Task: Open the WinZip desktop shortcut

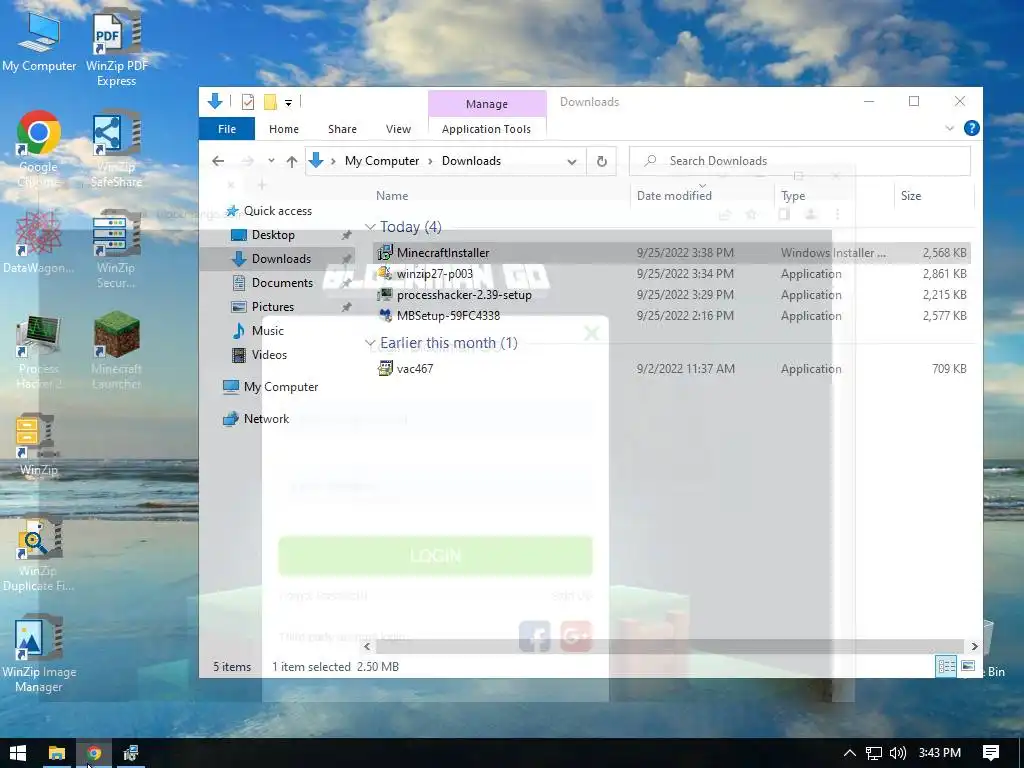Action: tap(39, 444)
